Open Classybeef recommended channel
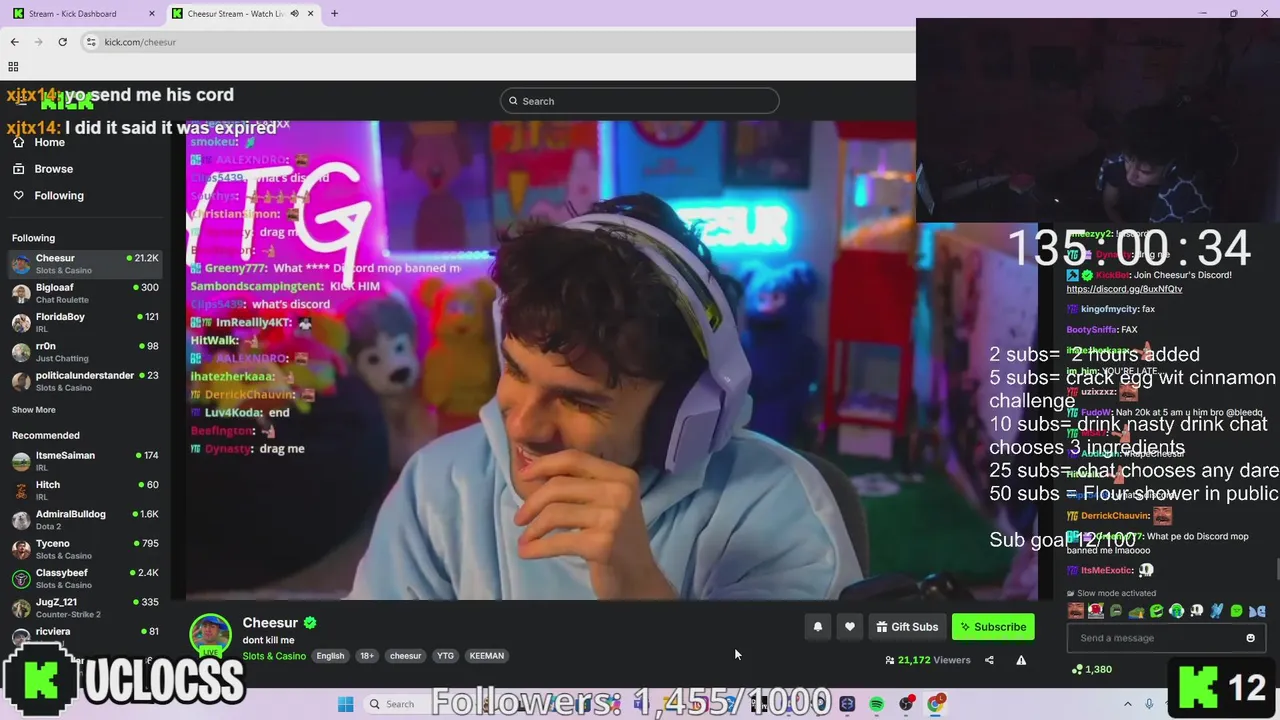1280x720 pixels. [85, 578]
